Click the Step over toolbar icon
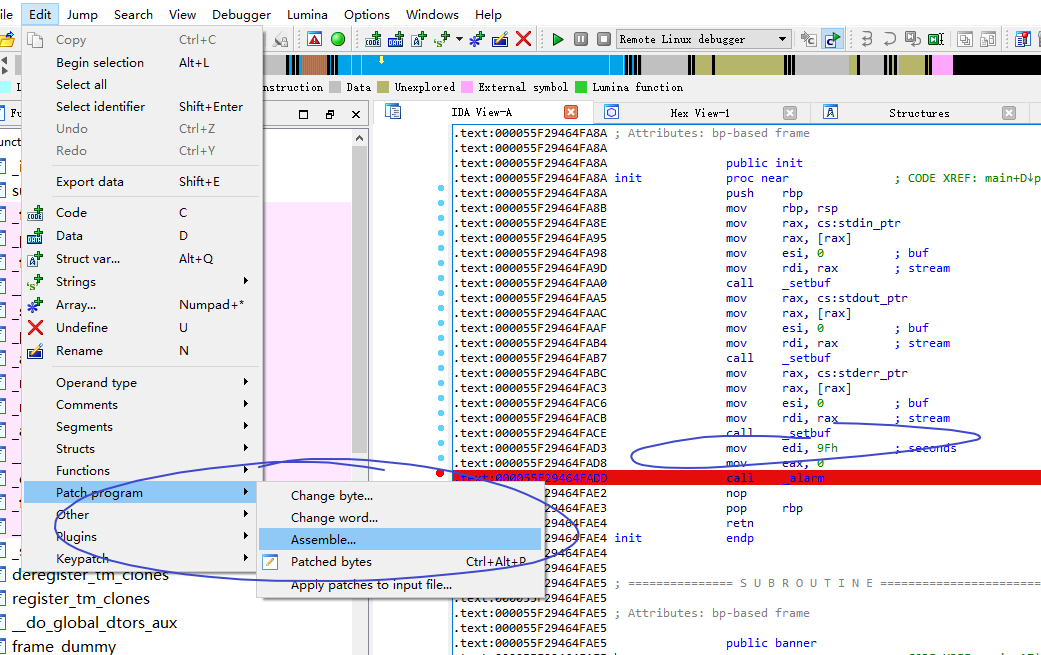This screenshot has width=1041, height=655. coord(890,39)
